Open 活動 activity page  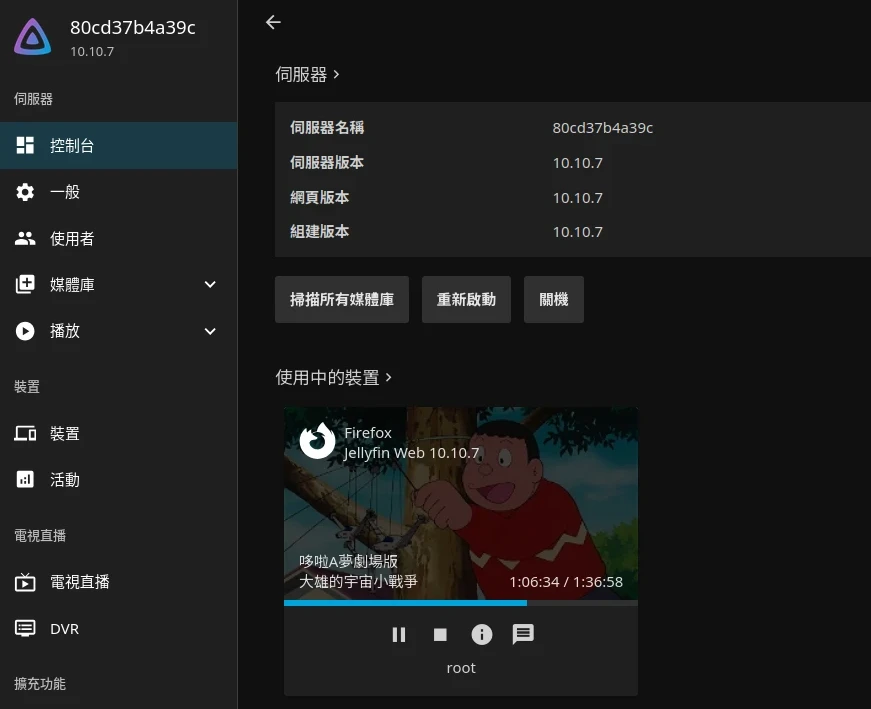click(x=64, y=480)
